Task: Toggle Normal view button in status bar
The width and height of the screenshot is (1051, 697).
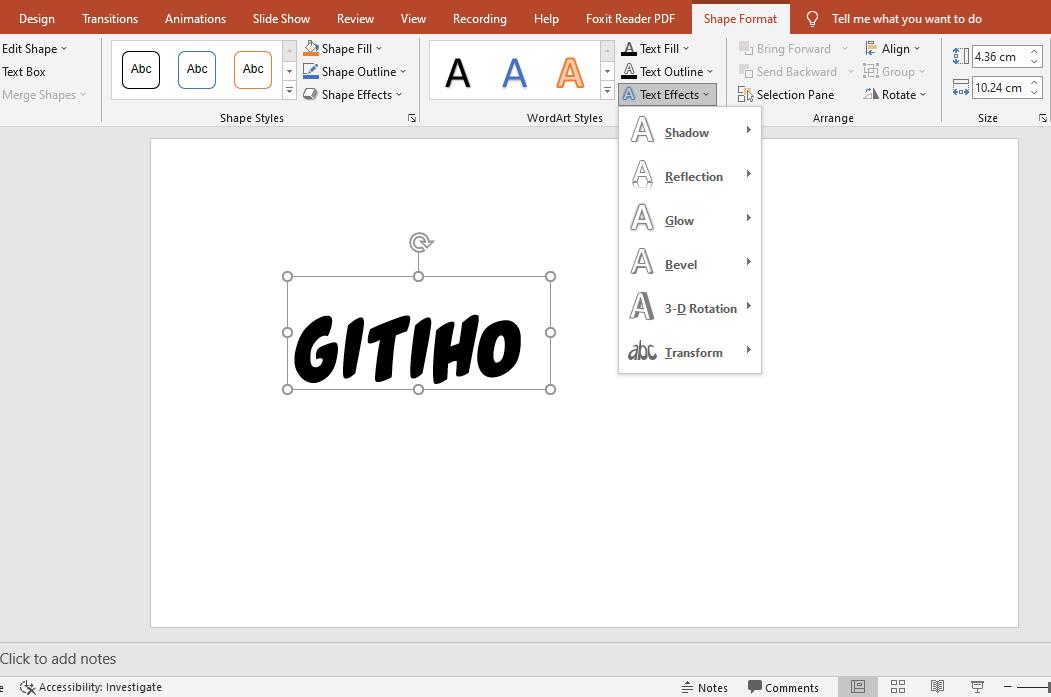Action: pyautogui.click(x=858, y=687)
